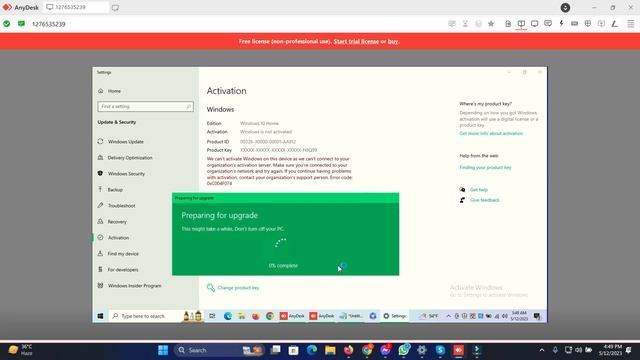
Task: Open remote Task View icon
Action: pyautogui.click(x=212, y=316)
